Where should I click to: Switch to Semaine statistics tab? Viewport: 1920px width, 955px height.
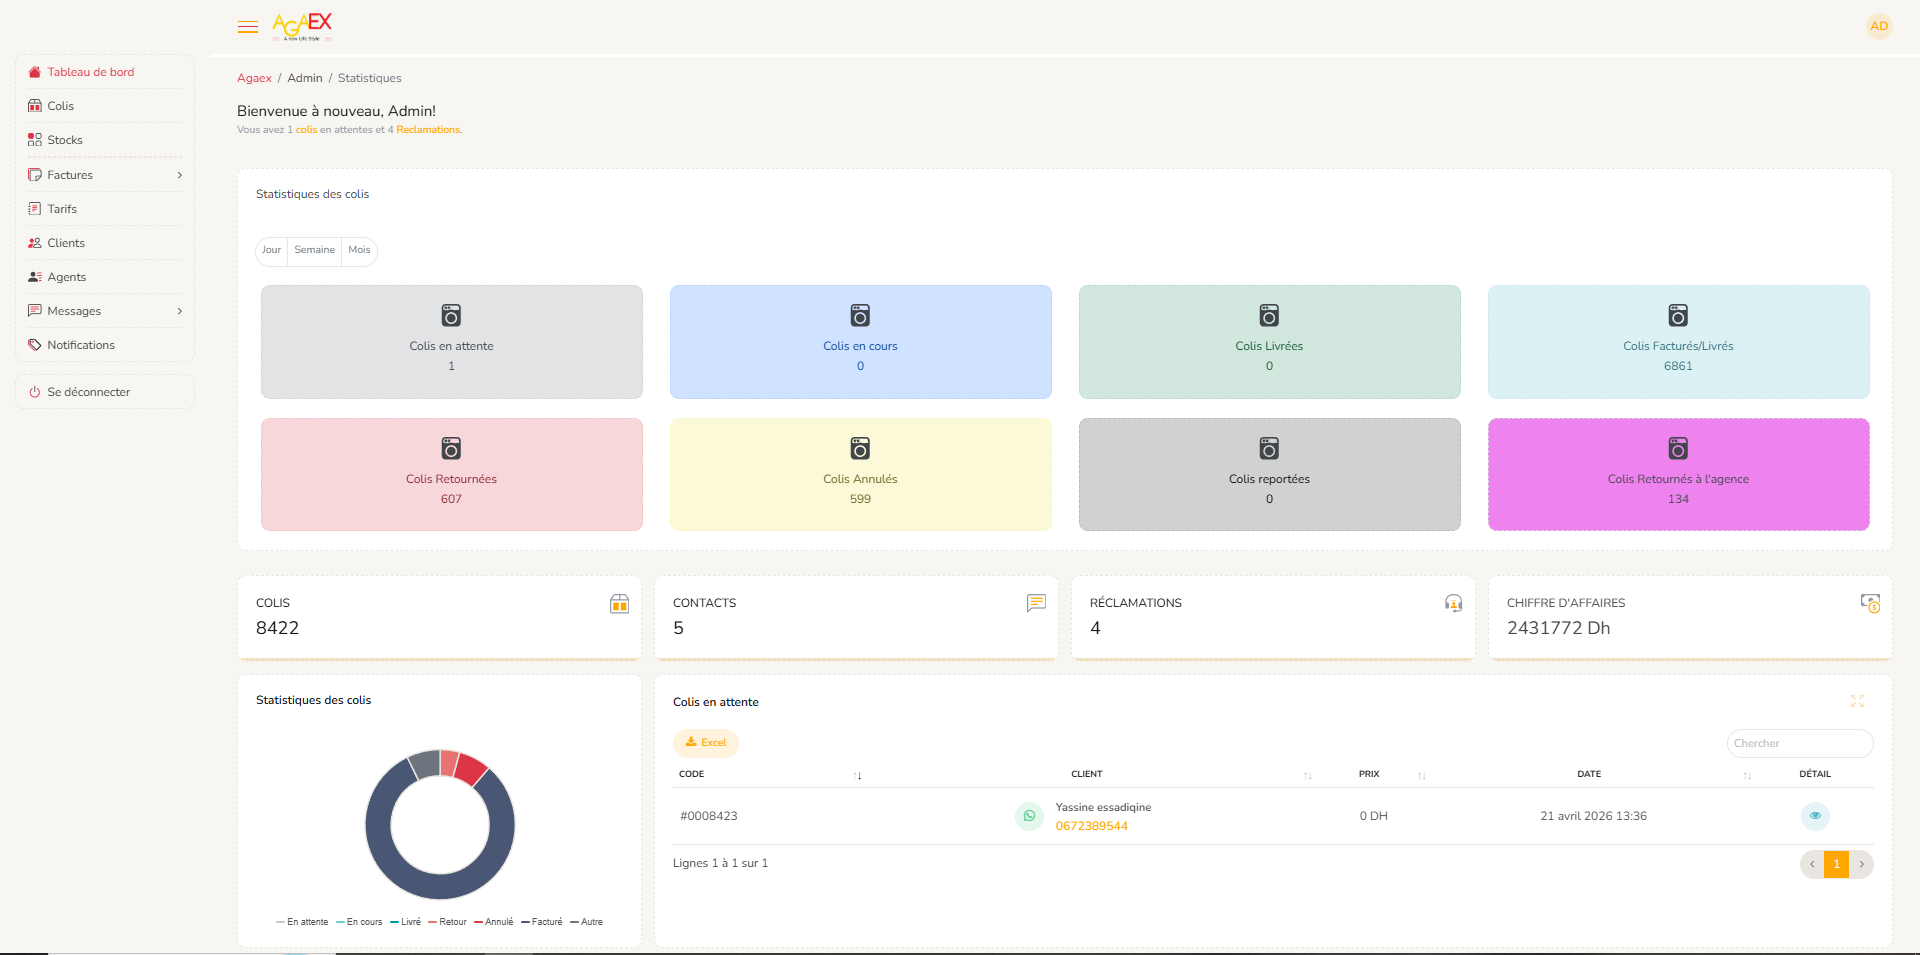point(315,250)
